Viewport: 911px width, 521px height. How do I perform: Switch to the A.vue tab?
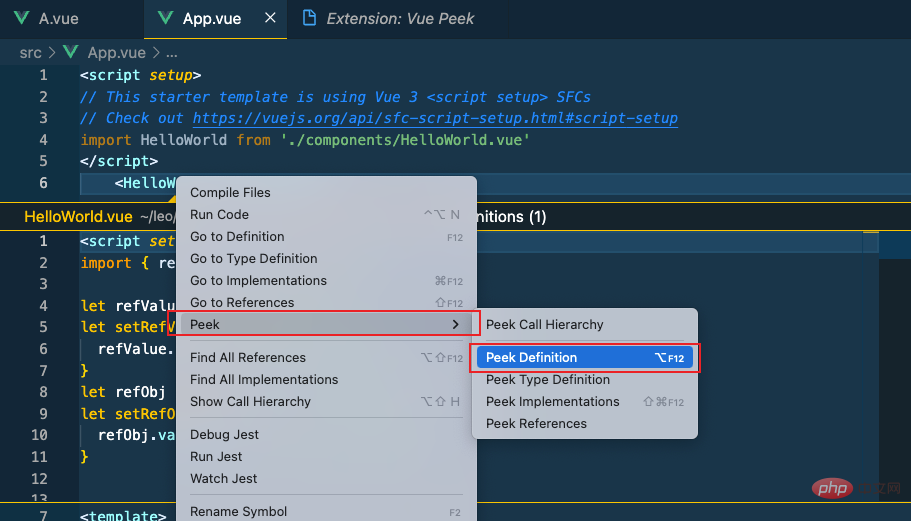(58, 19)
